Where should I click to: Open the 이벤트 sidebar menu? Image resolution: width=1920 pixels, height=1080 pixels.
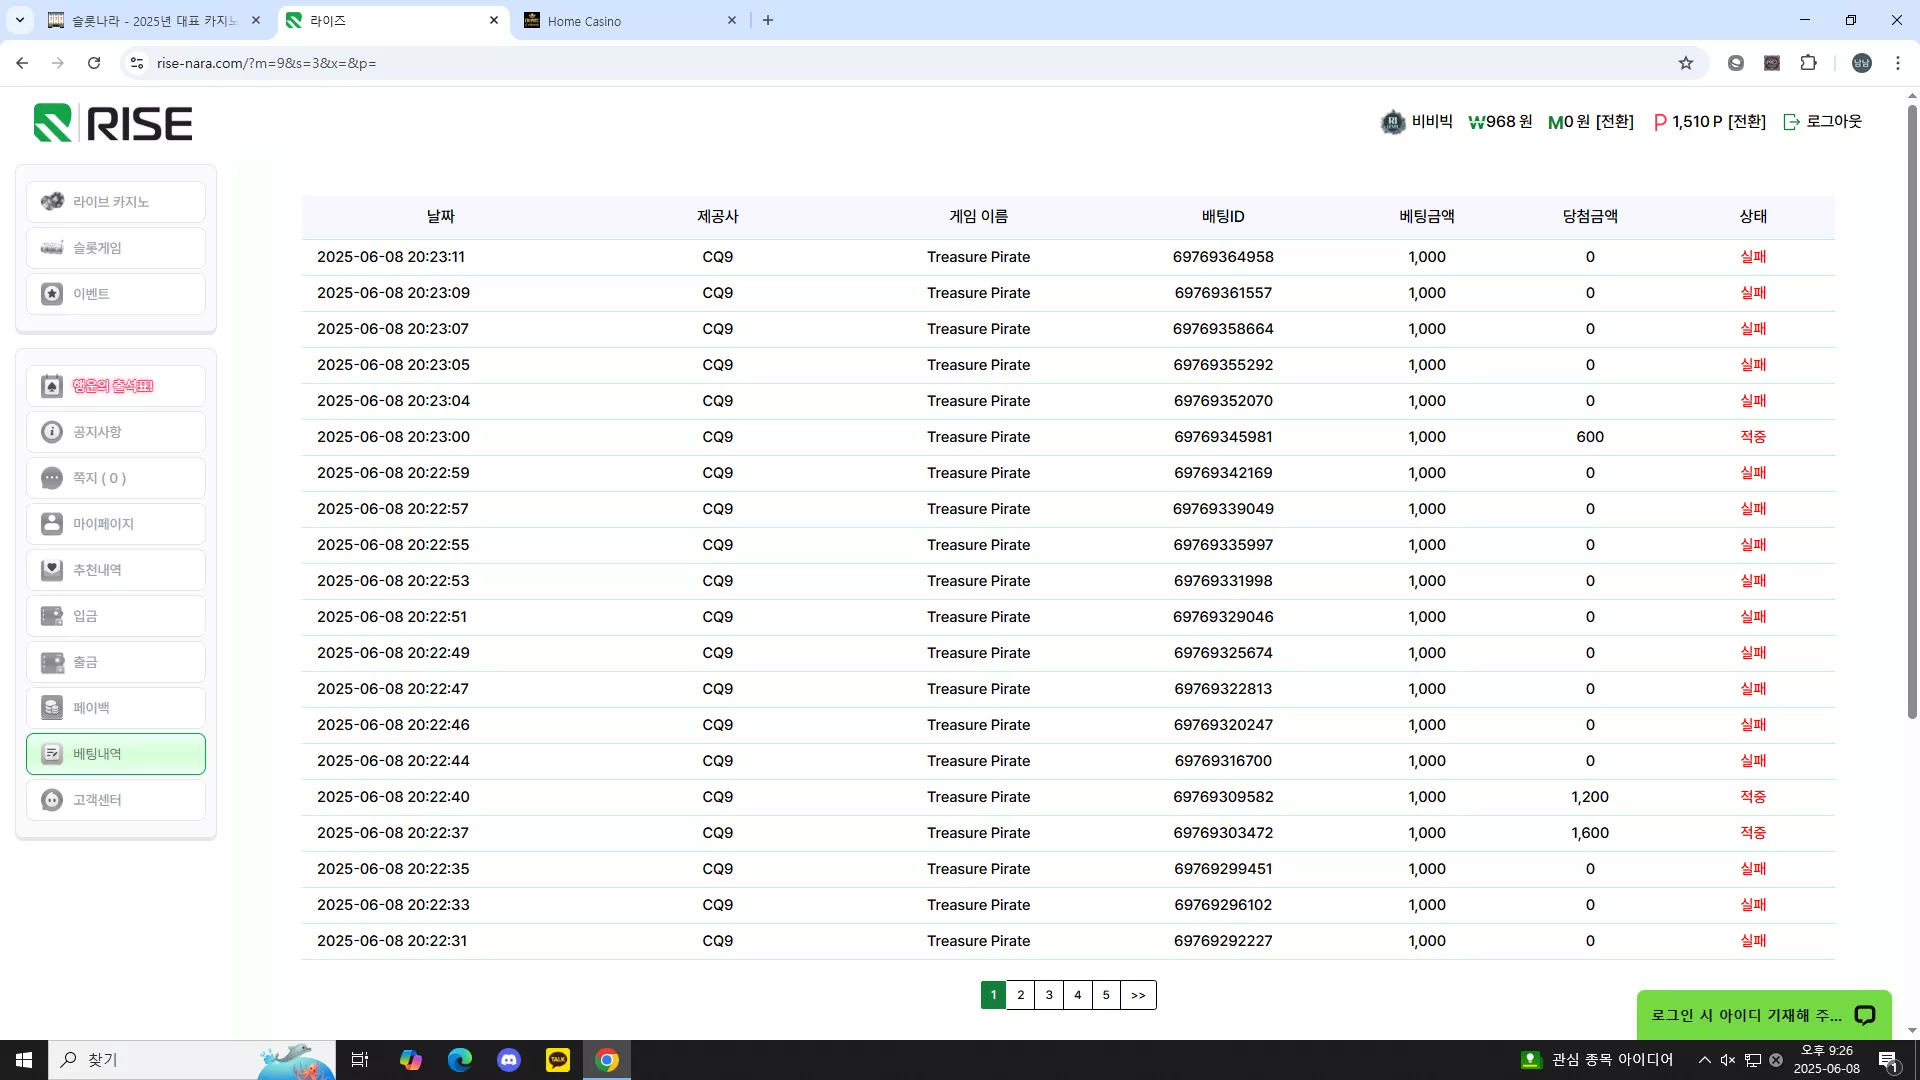[x=116, y=294]
